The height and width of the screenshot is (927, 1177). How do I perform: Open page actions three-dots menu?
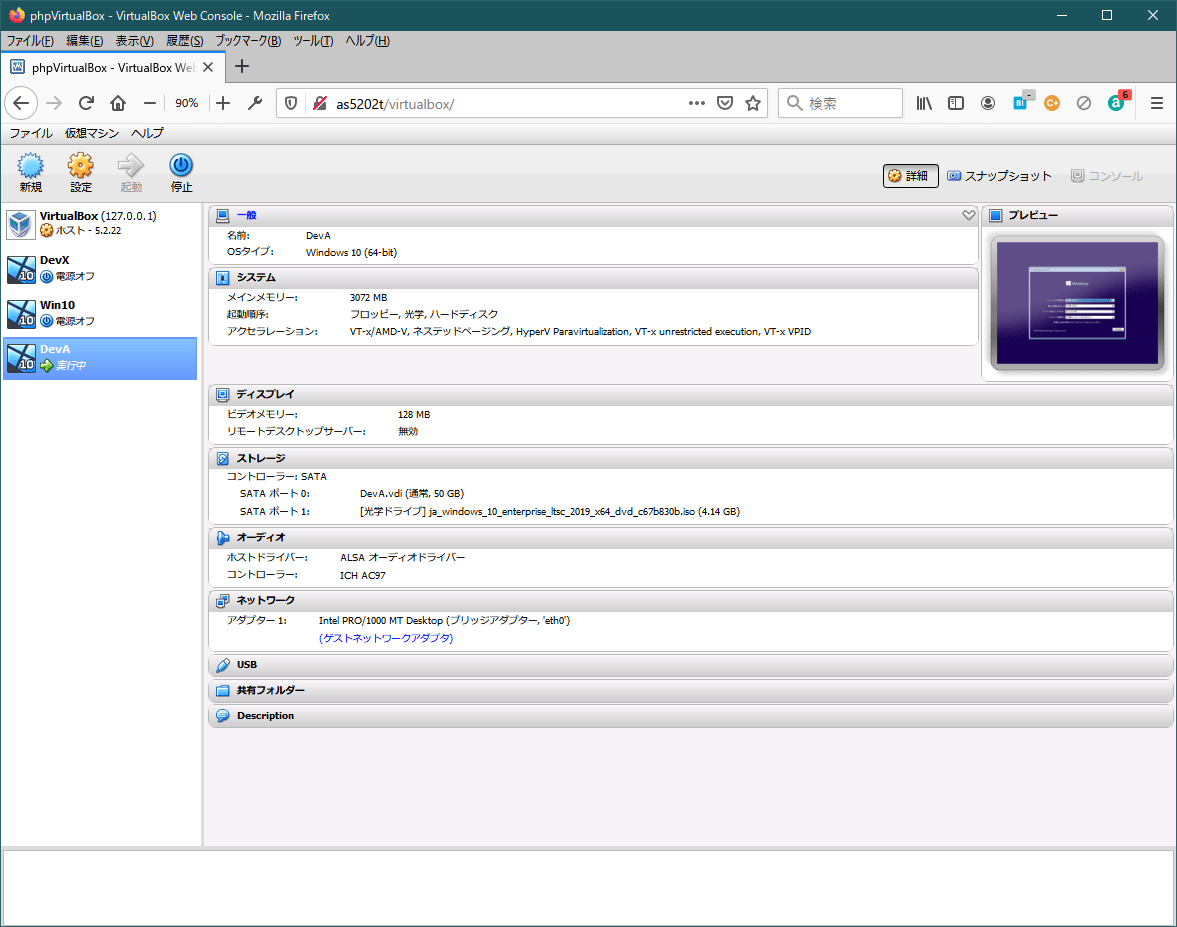(697, 104)
